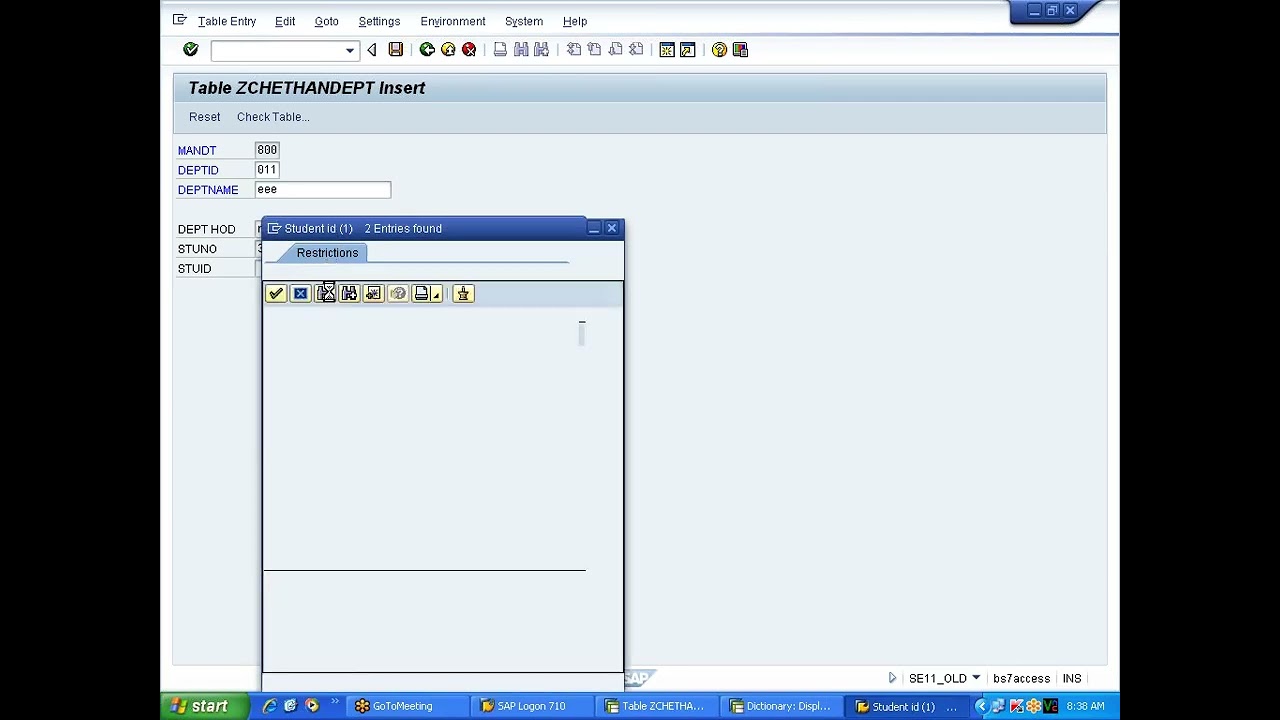
Task: Open Help with the question mark icon
Action: (719, 50)
